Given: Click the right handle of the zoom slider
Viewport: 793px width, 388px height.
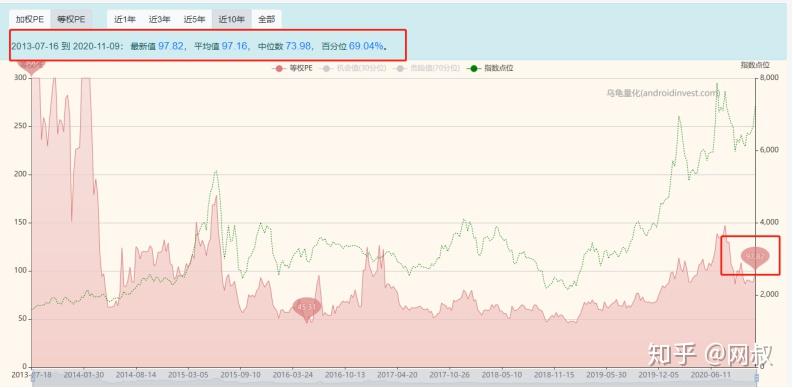Looking at the screenshot, I should click(757, 378).
